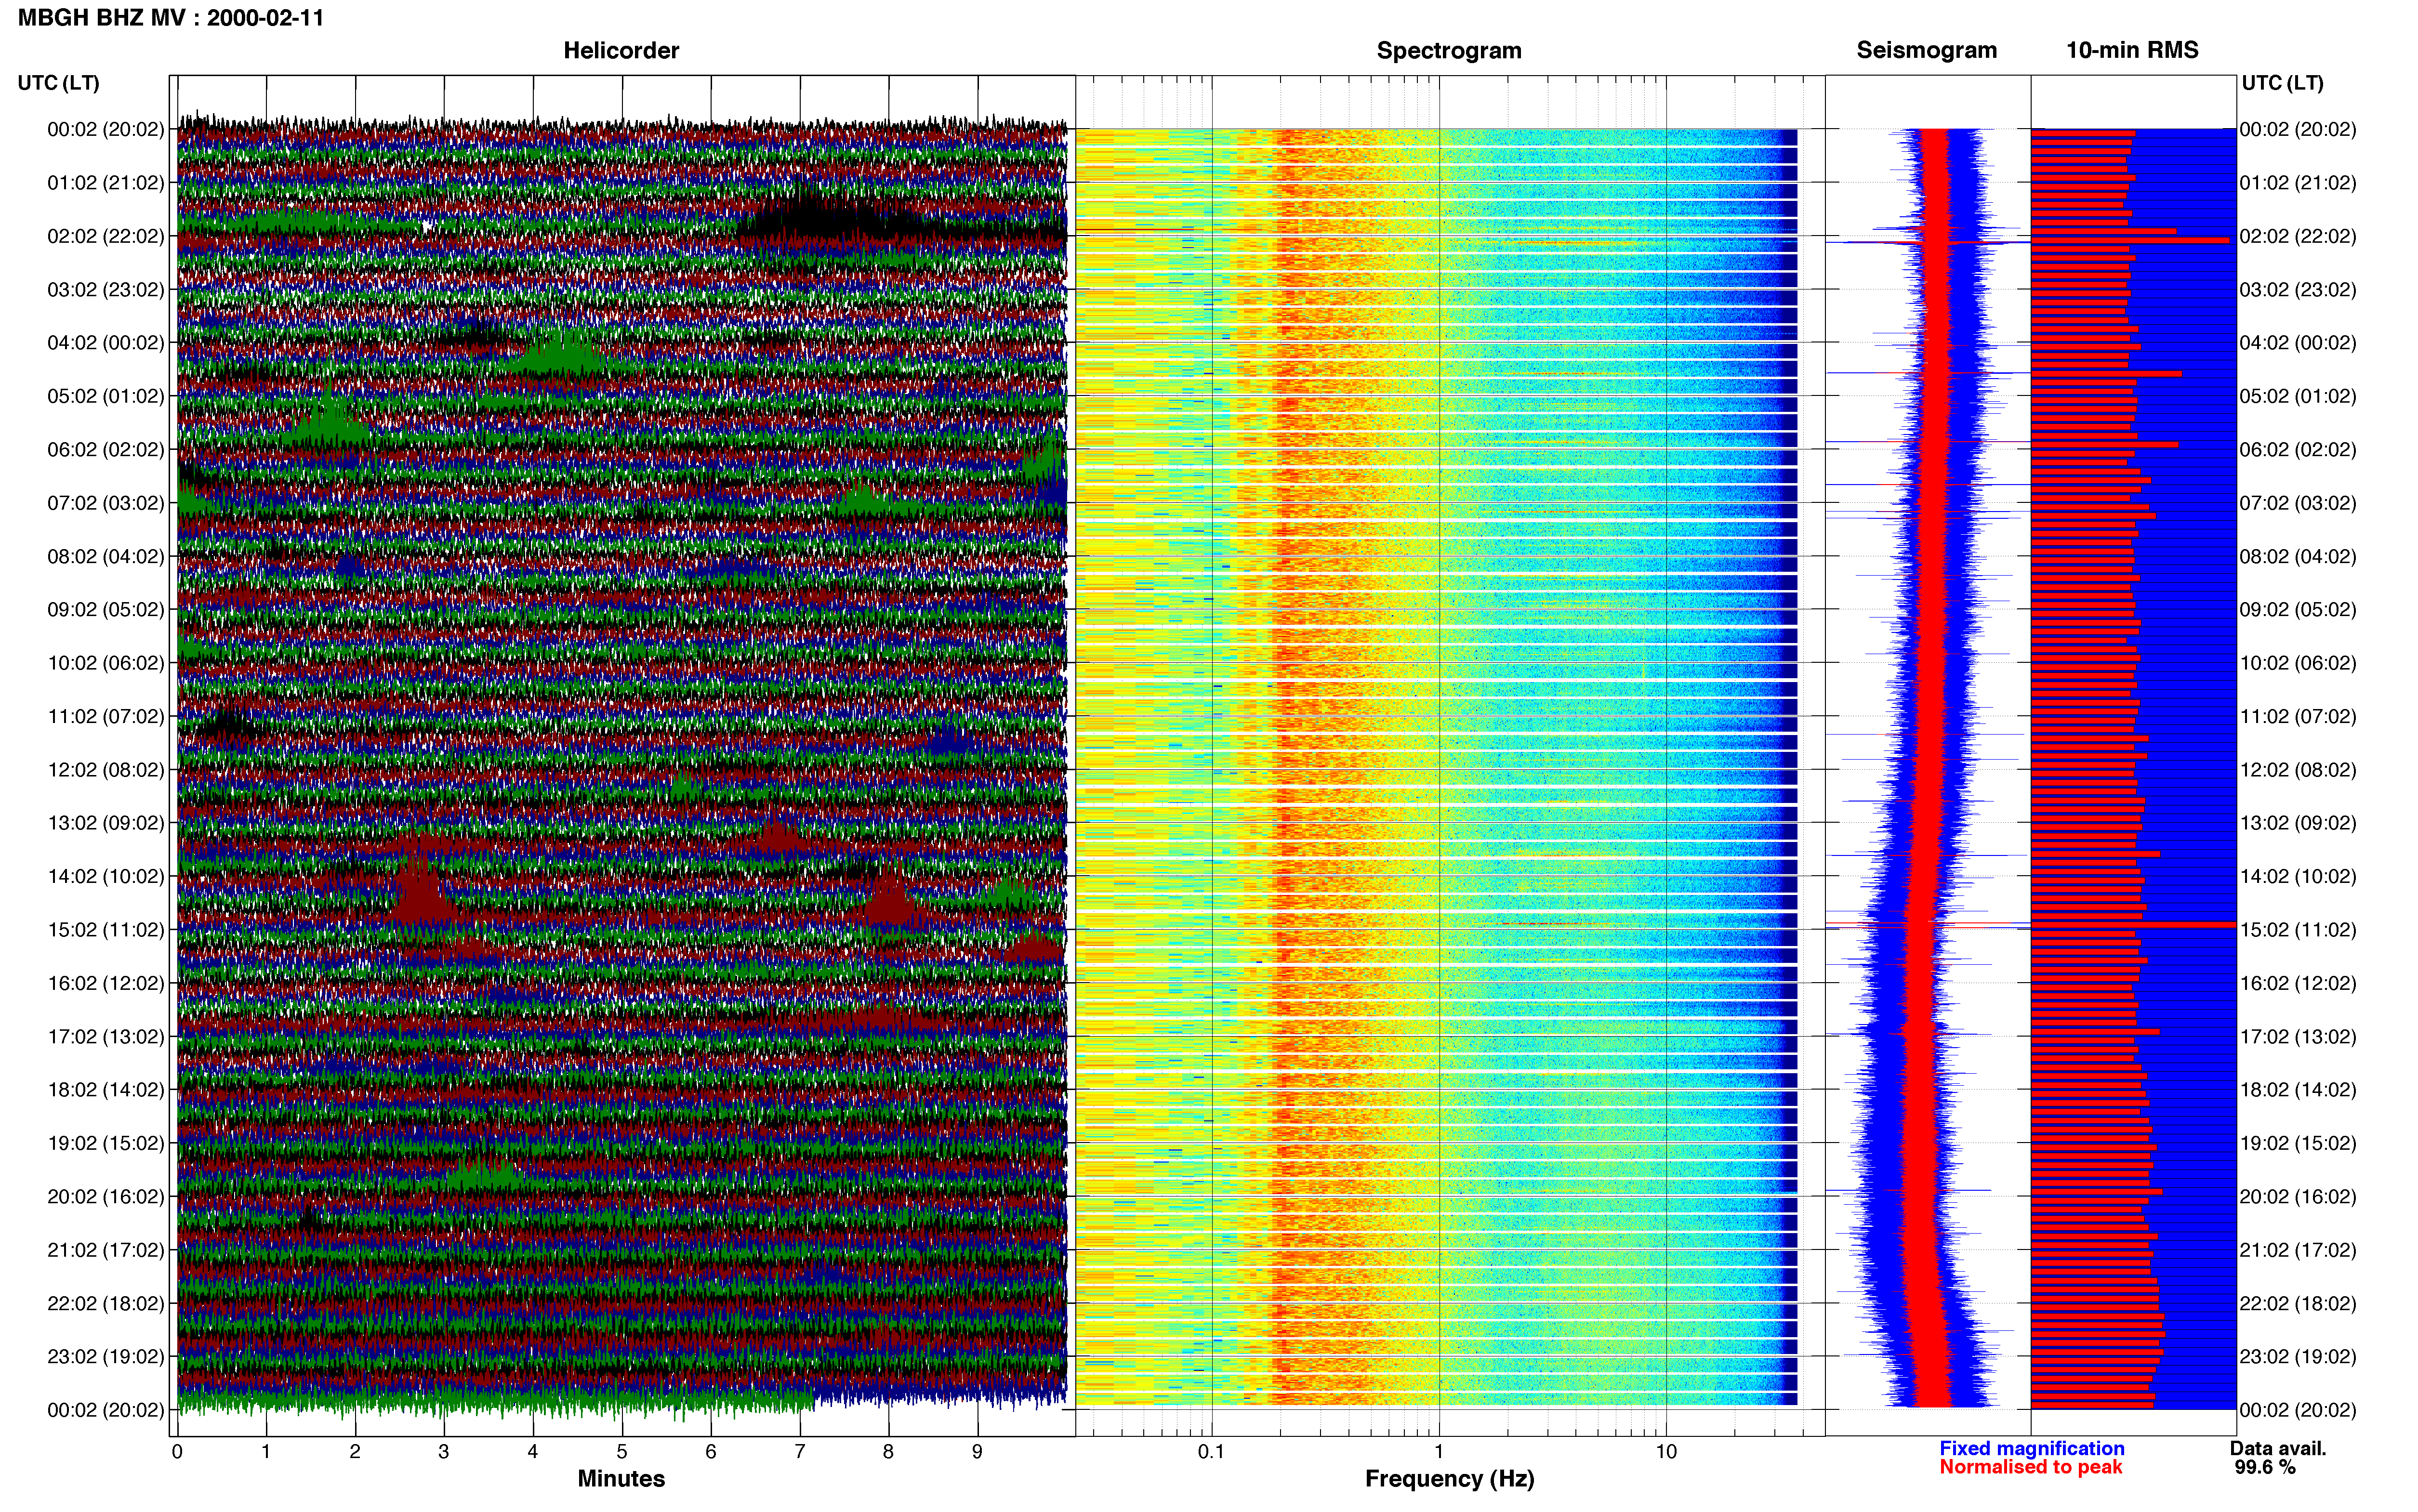Click the 'Helicorder' panel heading
This screenshot has width=2418, height=1512.
tap(621, 51)
